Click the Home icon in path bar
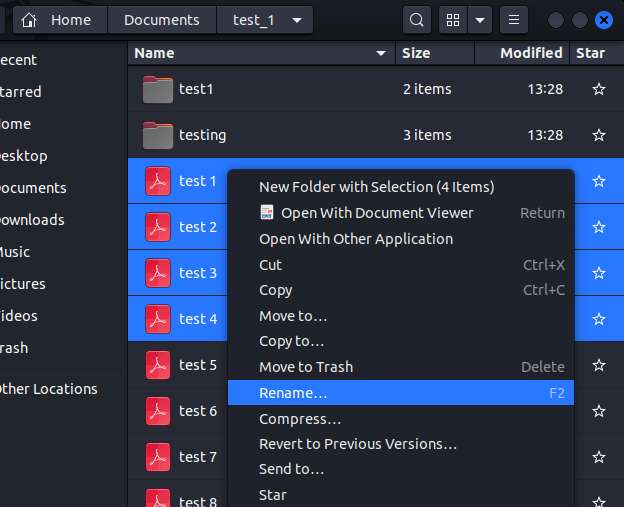624x507 pixels. coord(30,20)
